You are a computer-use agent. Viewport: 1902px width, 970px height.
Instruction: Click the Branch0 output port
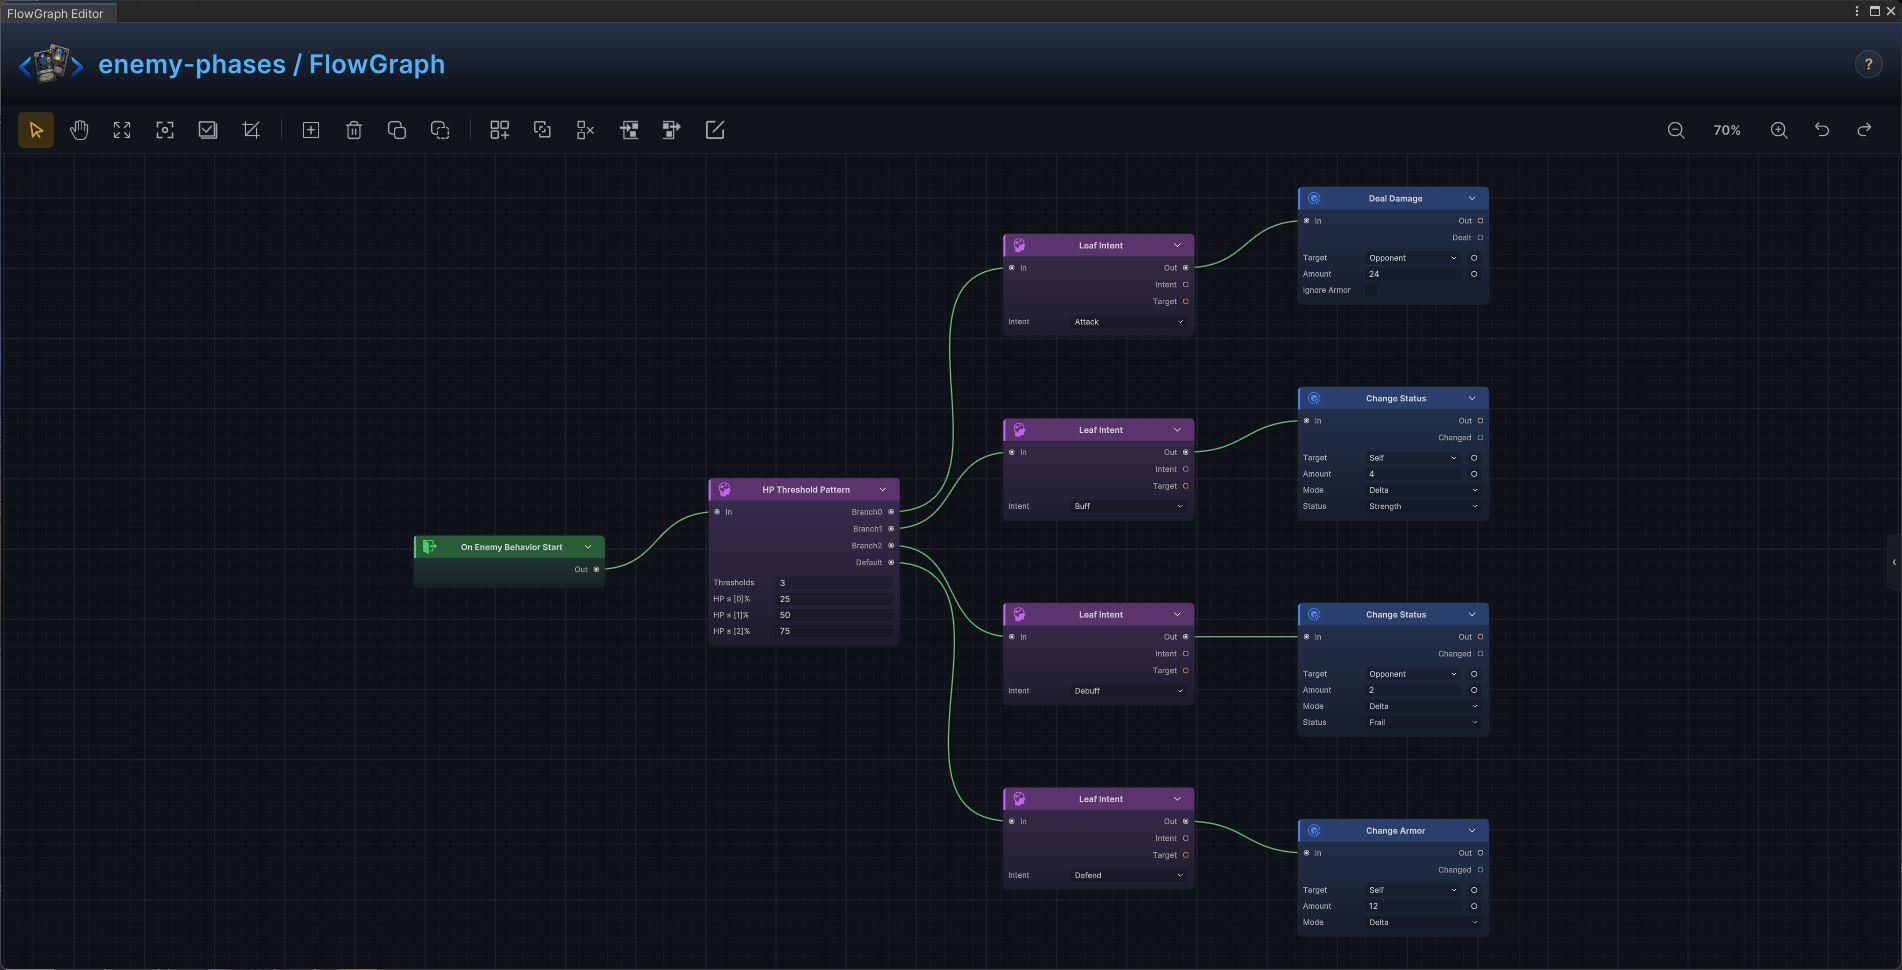pyautogui.click(x=891, y=512)
